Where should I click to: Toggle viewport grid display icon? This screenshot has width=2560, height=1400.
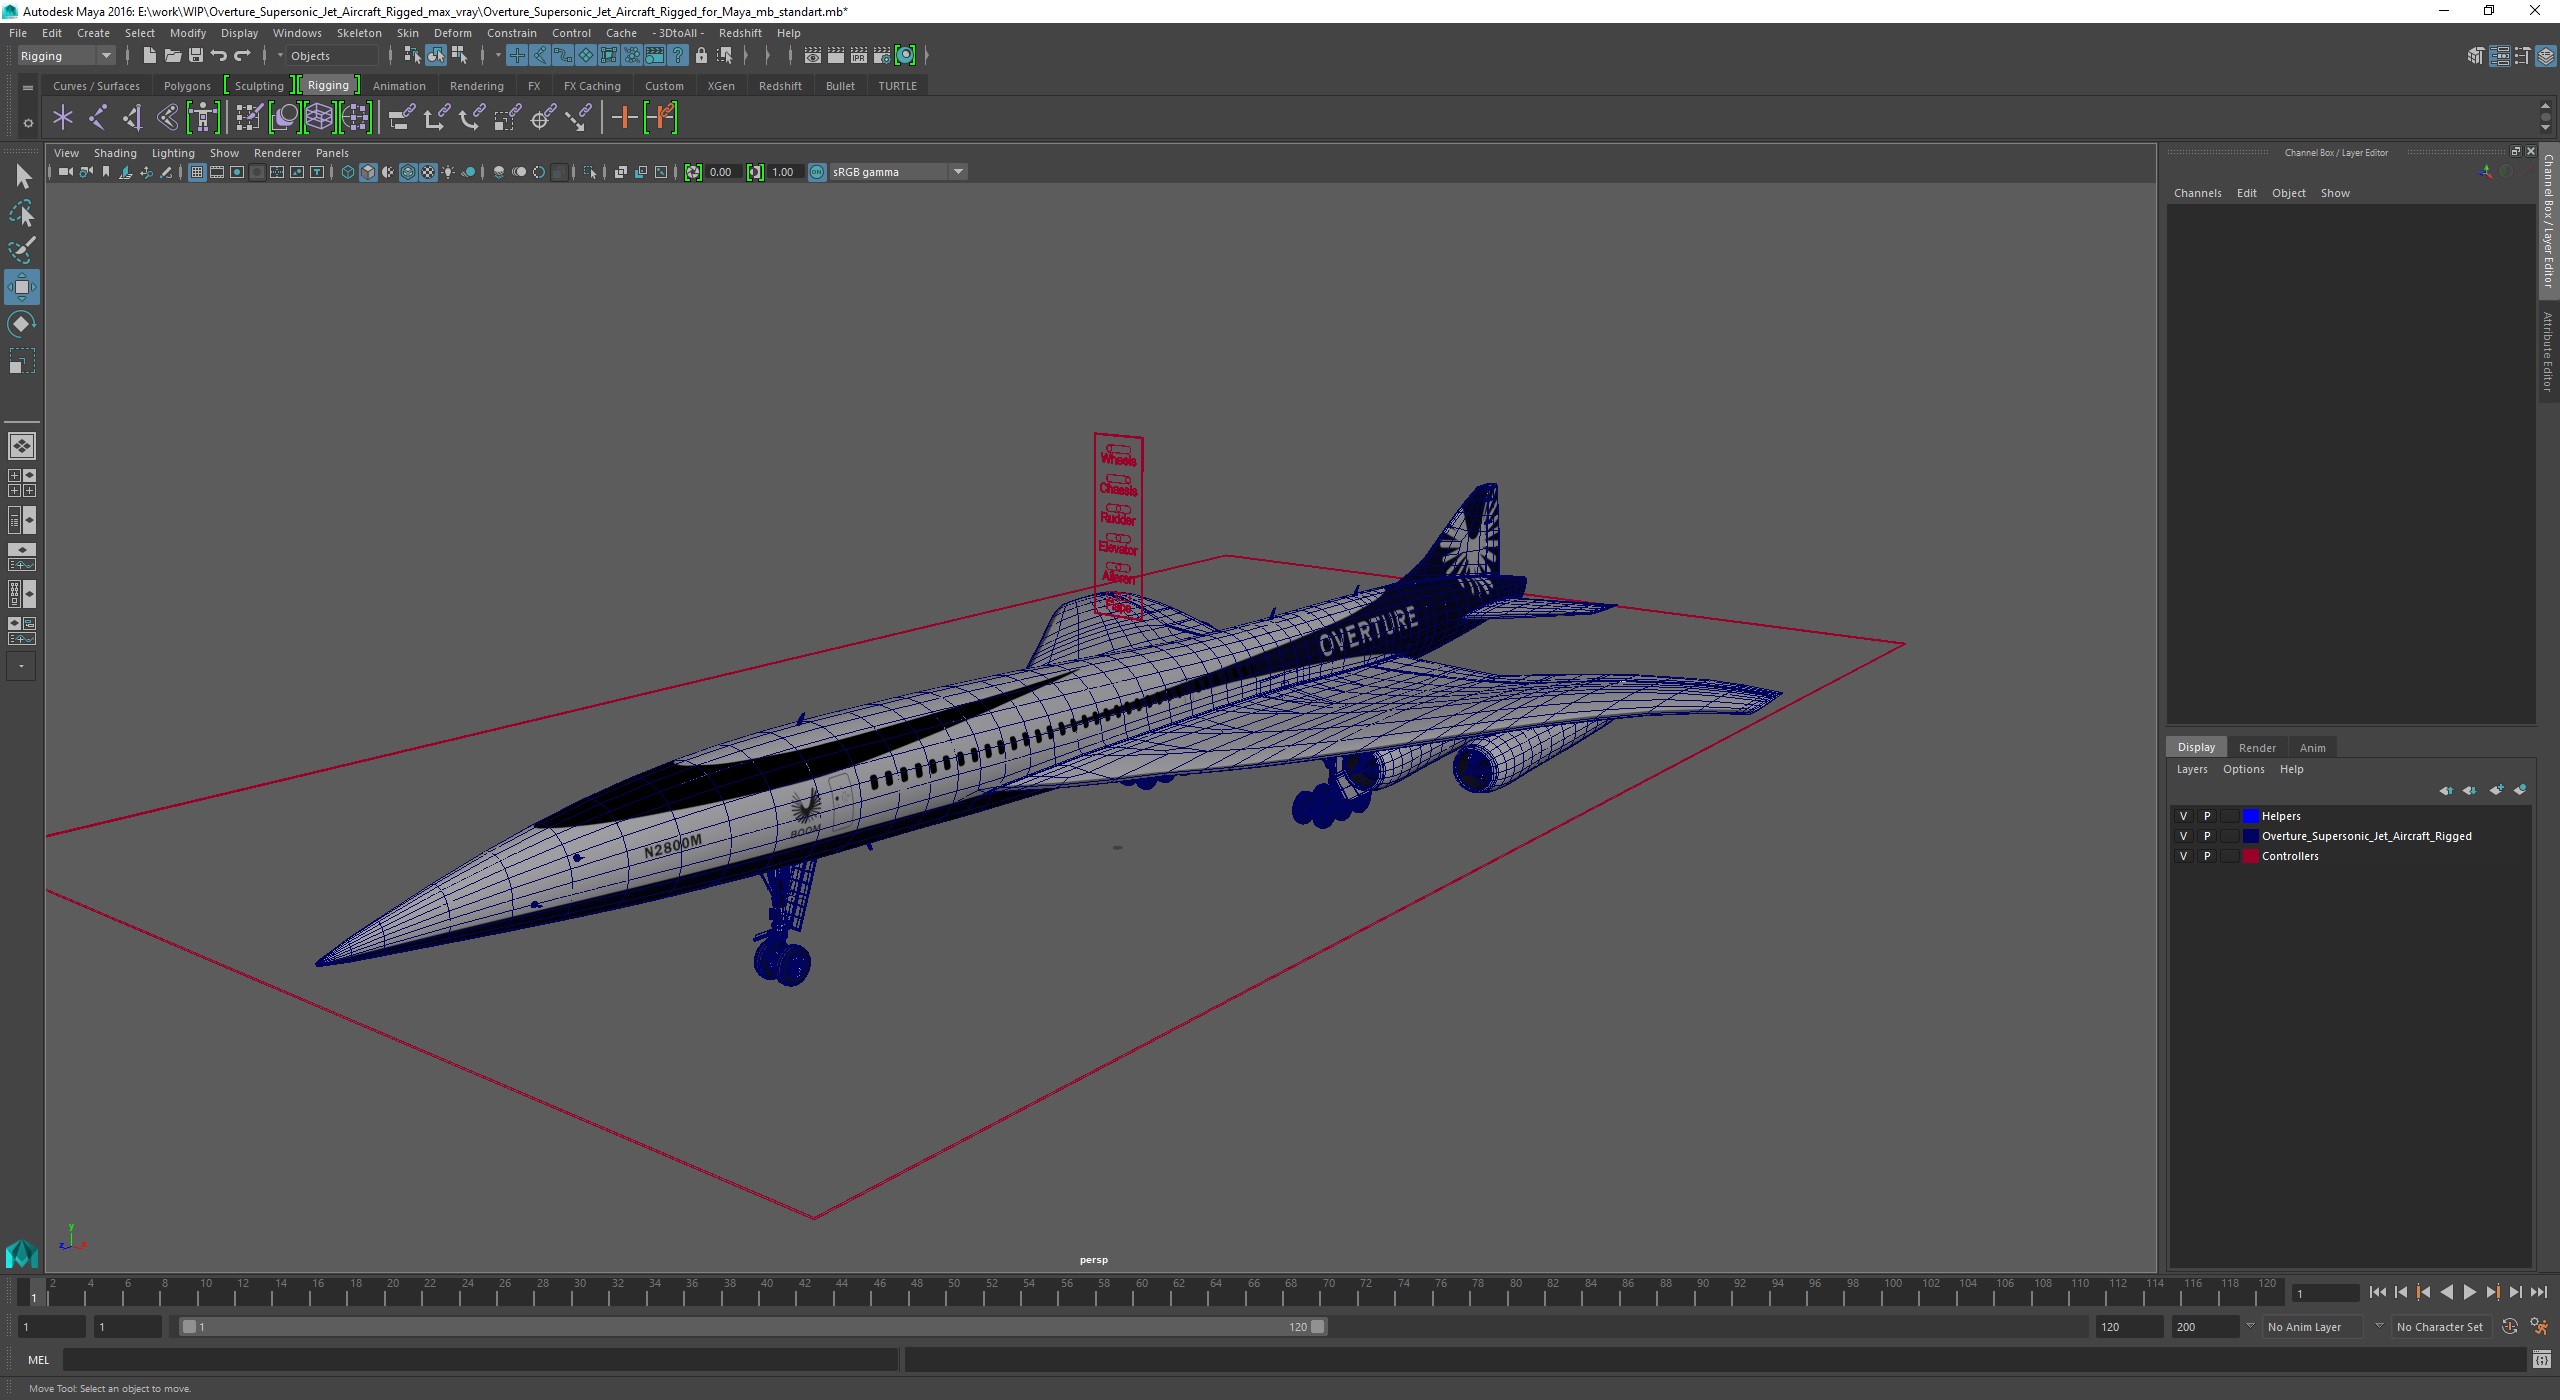click(x=197, y=172)
